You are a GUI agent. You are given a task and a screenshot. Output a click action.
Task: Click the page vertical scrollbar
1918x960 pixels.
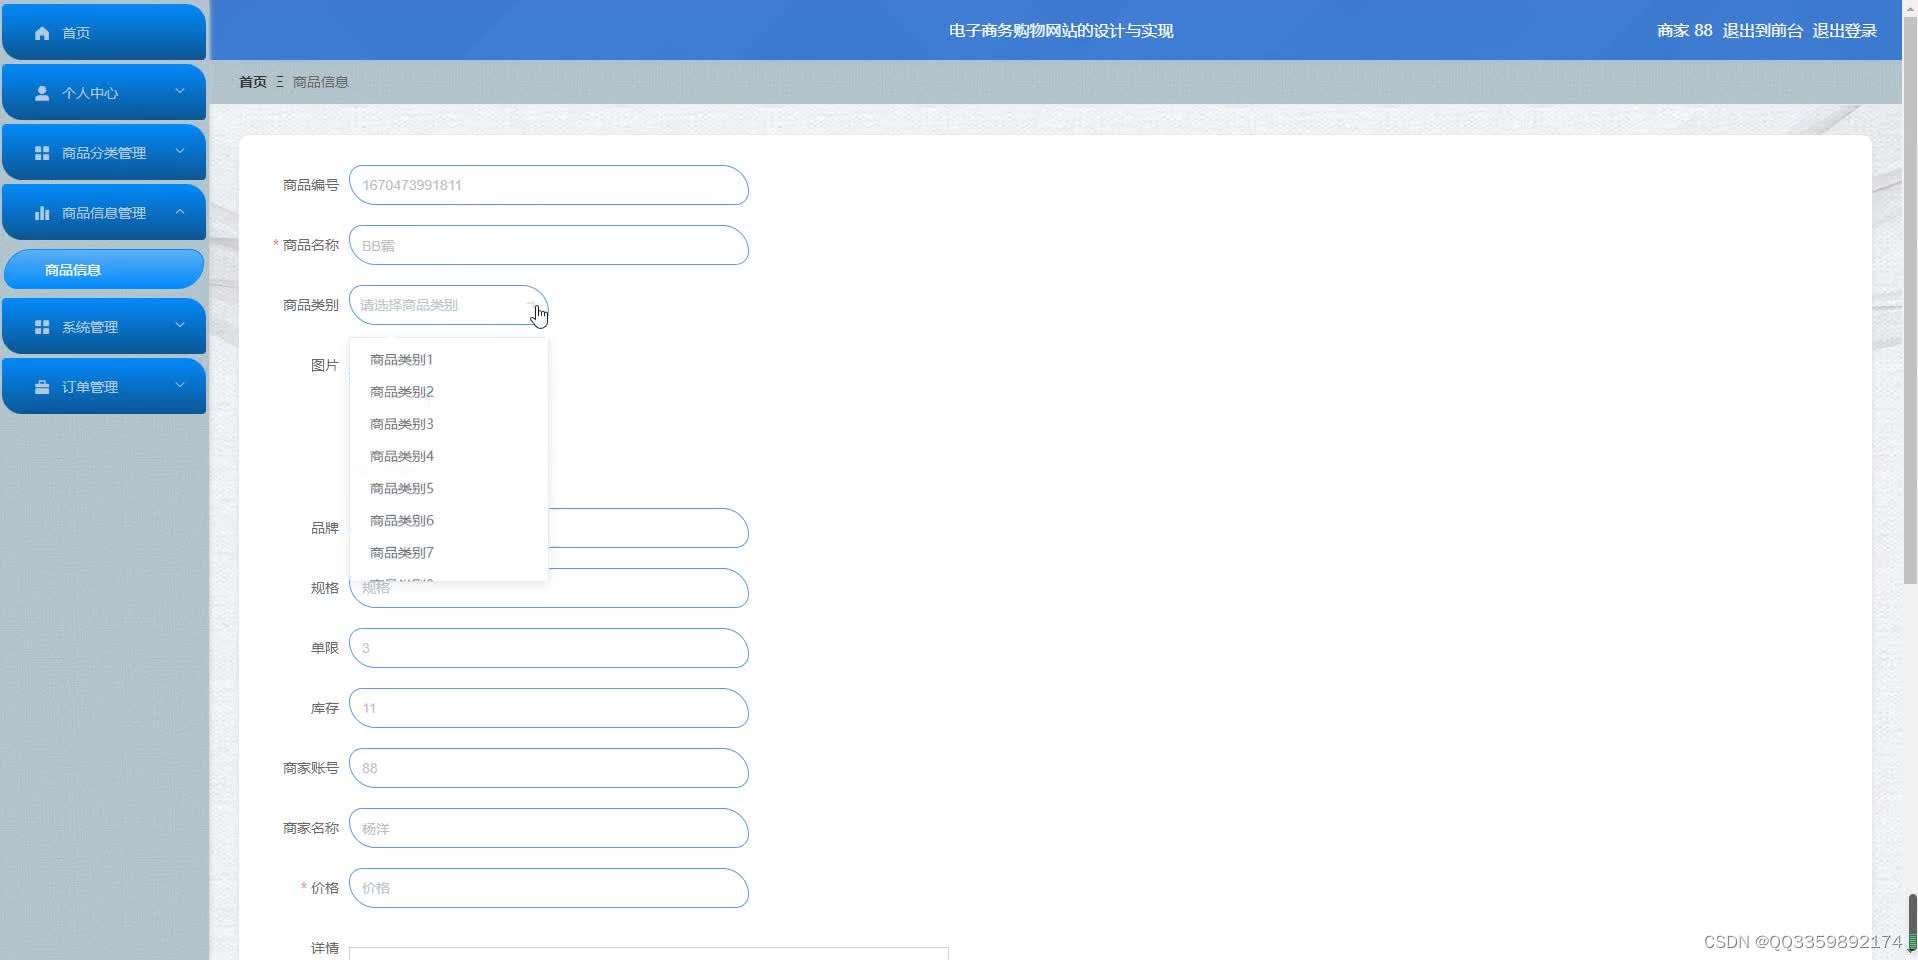click(x=1910, y=300)
